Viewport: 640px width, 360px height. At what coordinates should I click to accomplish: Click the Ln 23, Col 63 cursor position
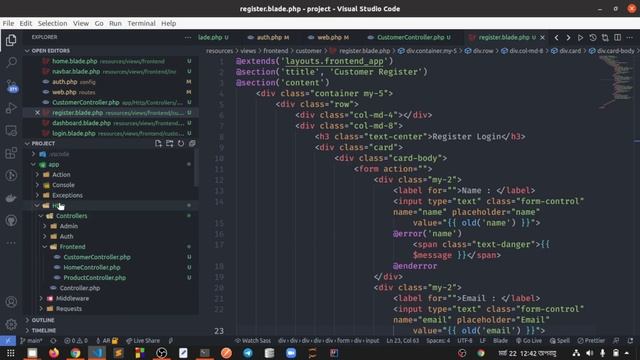click(x=402, y=340)
